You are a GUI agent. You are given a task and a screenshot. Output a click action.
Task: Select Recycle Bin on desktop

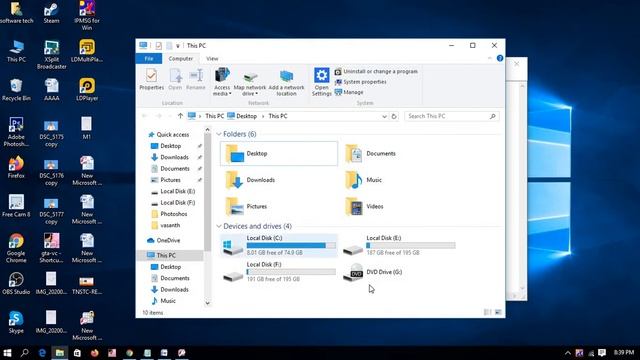pyautogui.click(x=16, y=90)
